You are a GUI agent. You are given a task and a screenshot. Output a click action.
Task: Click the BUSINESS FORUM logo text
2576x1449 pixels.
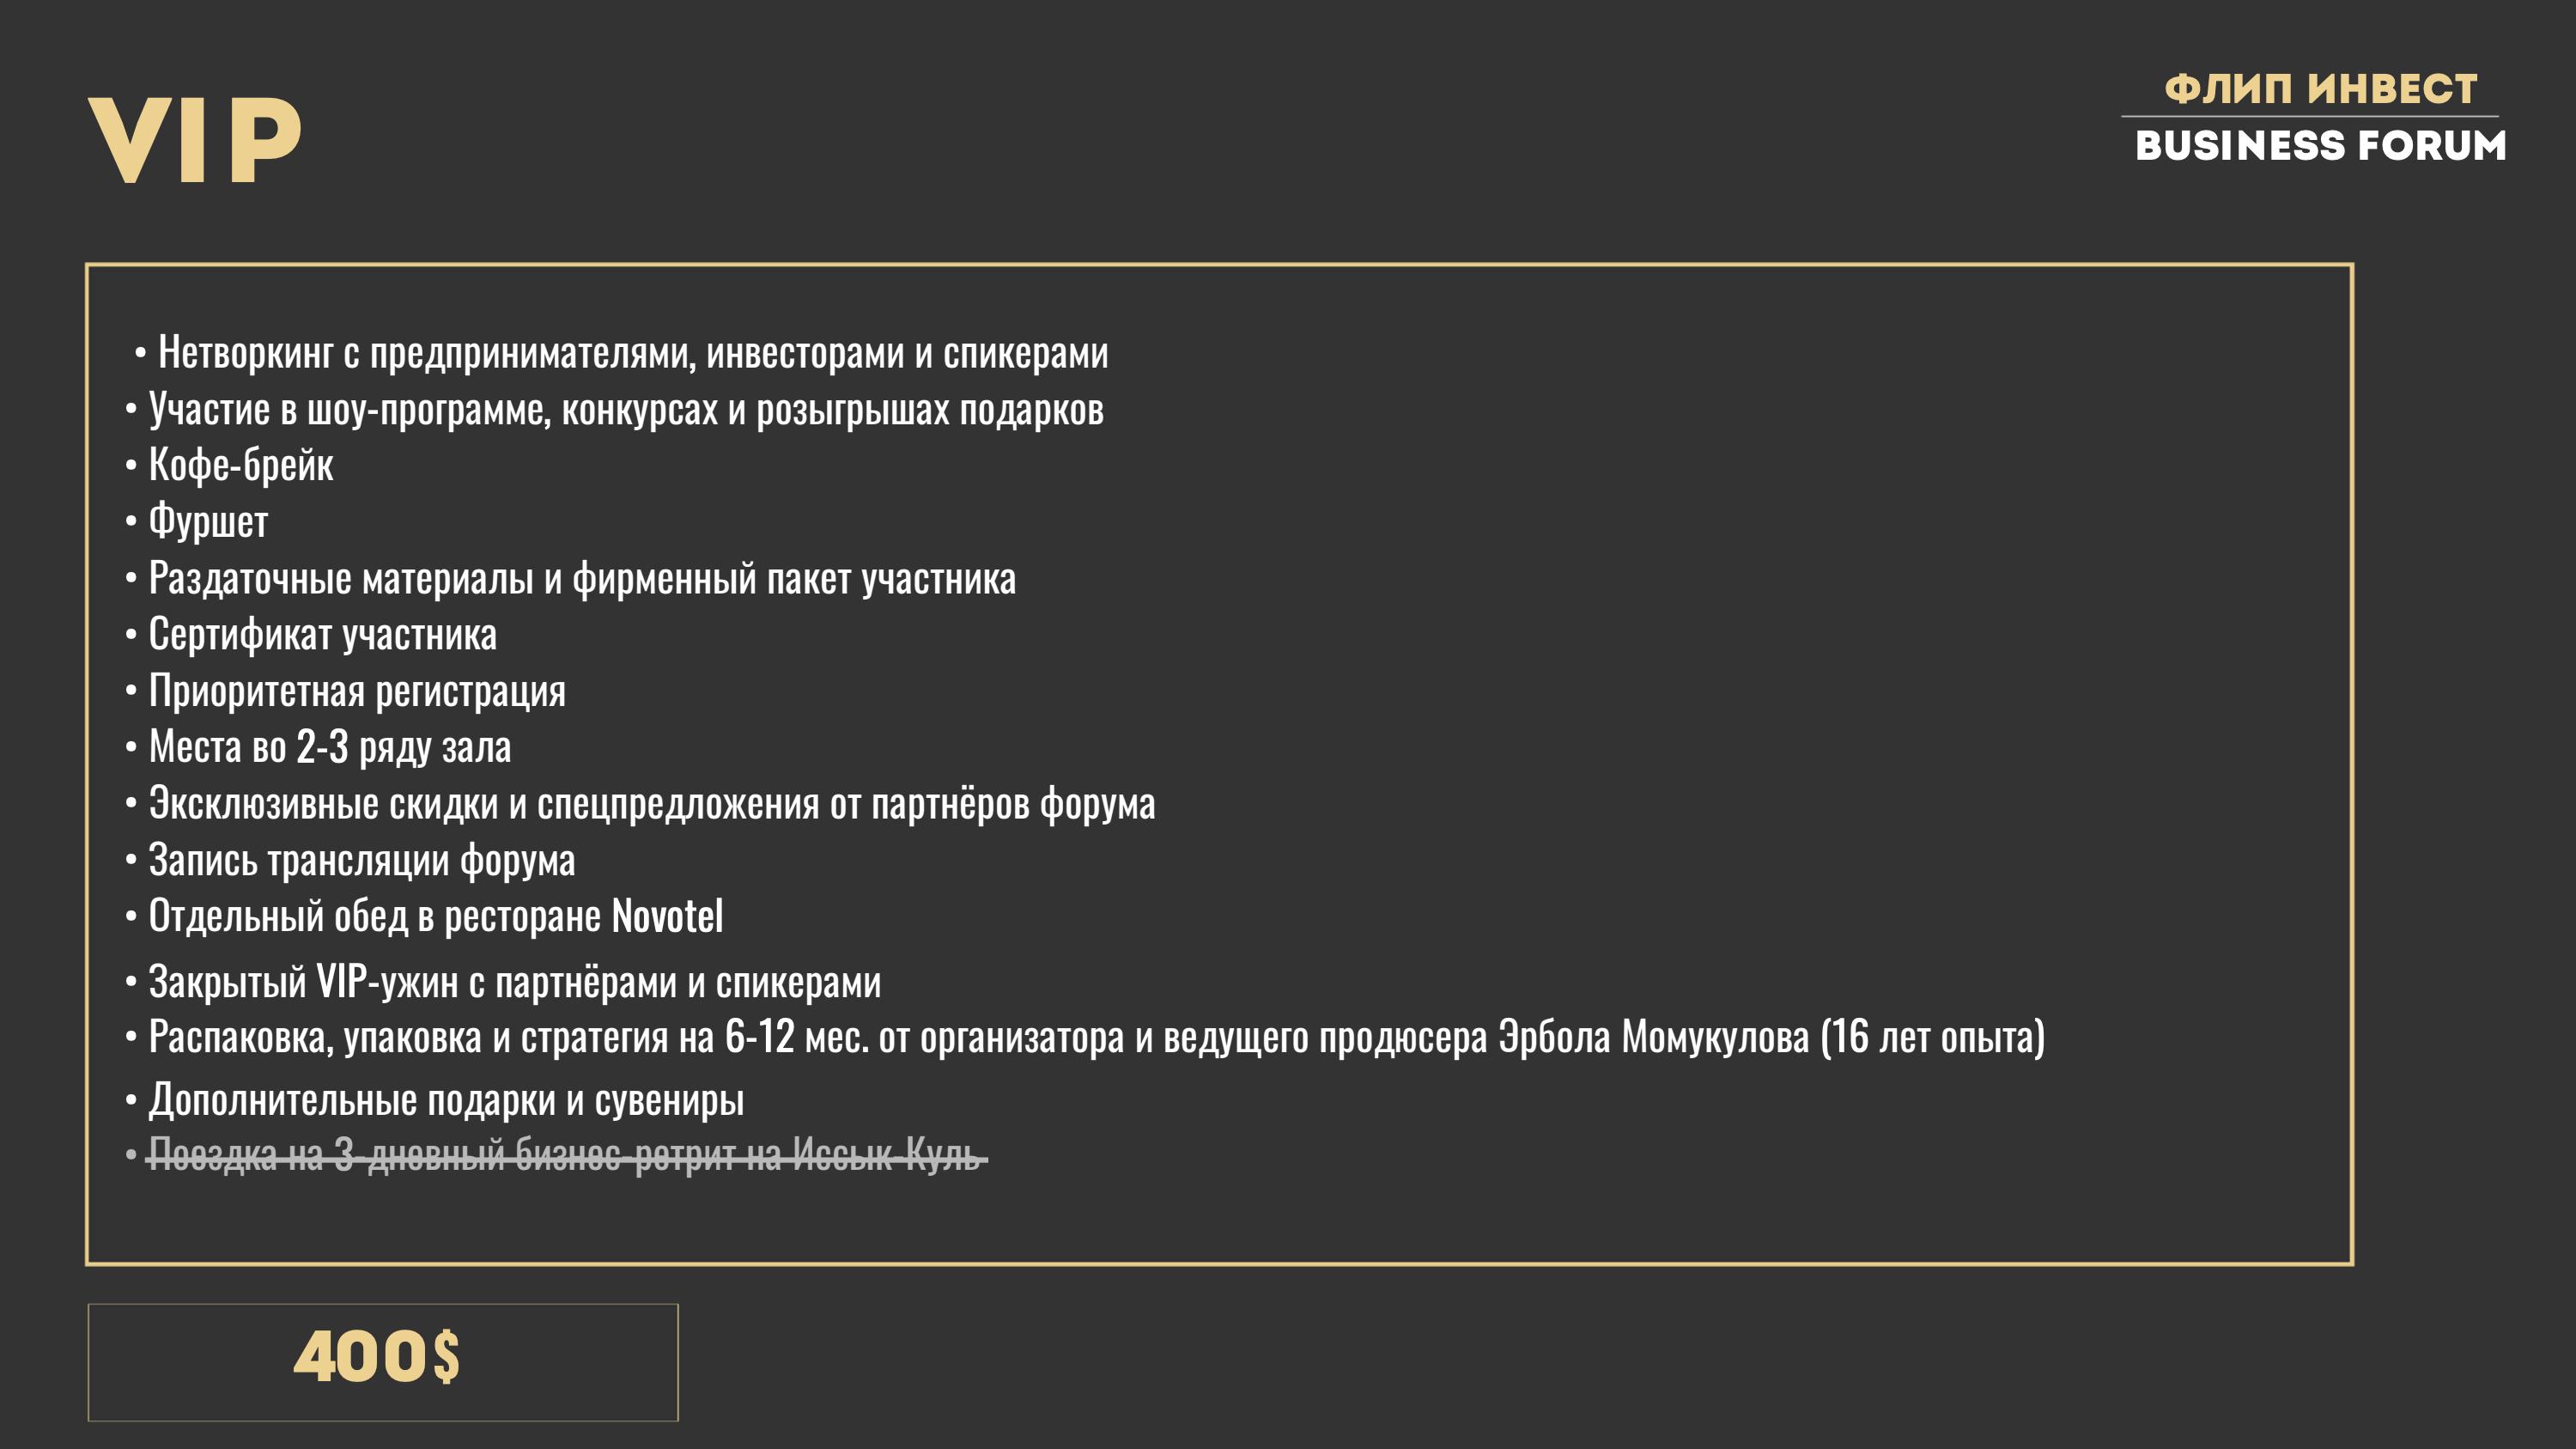(2320, 146)
